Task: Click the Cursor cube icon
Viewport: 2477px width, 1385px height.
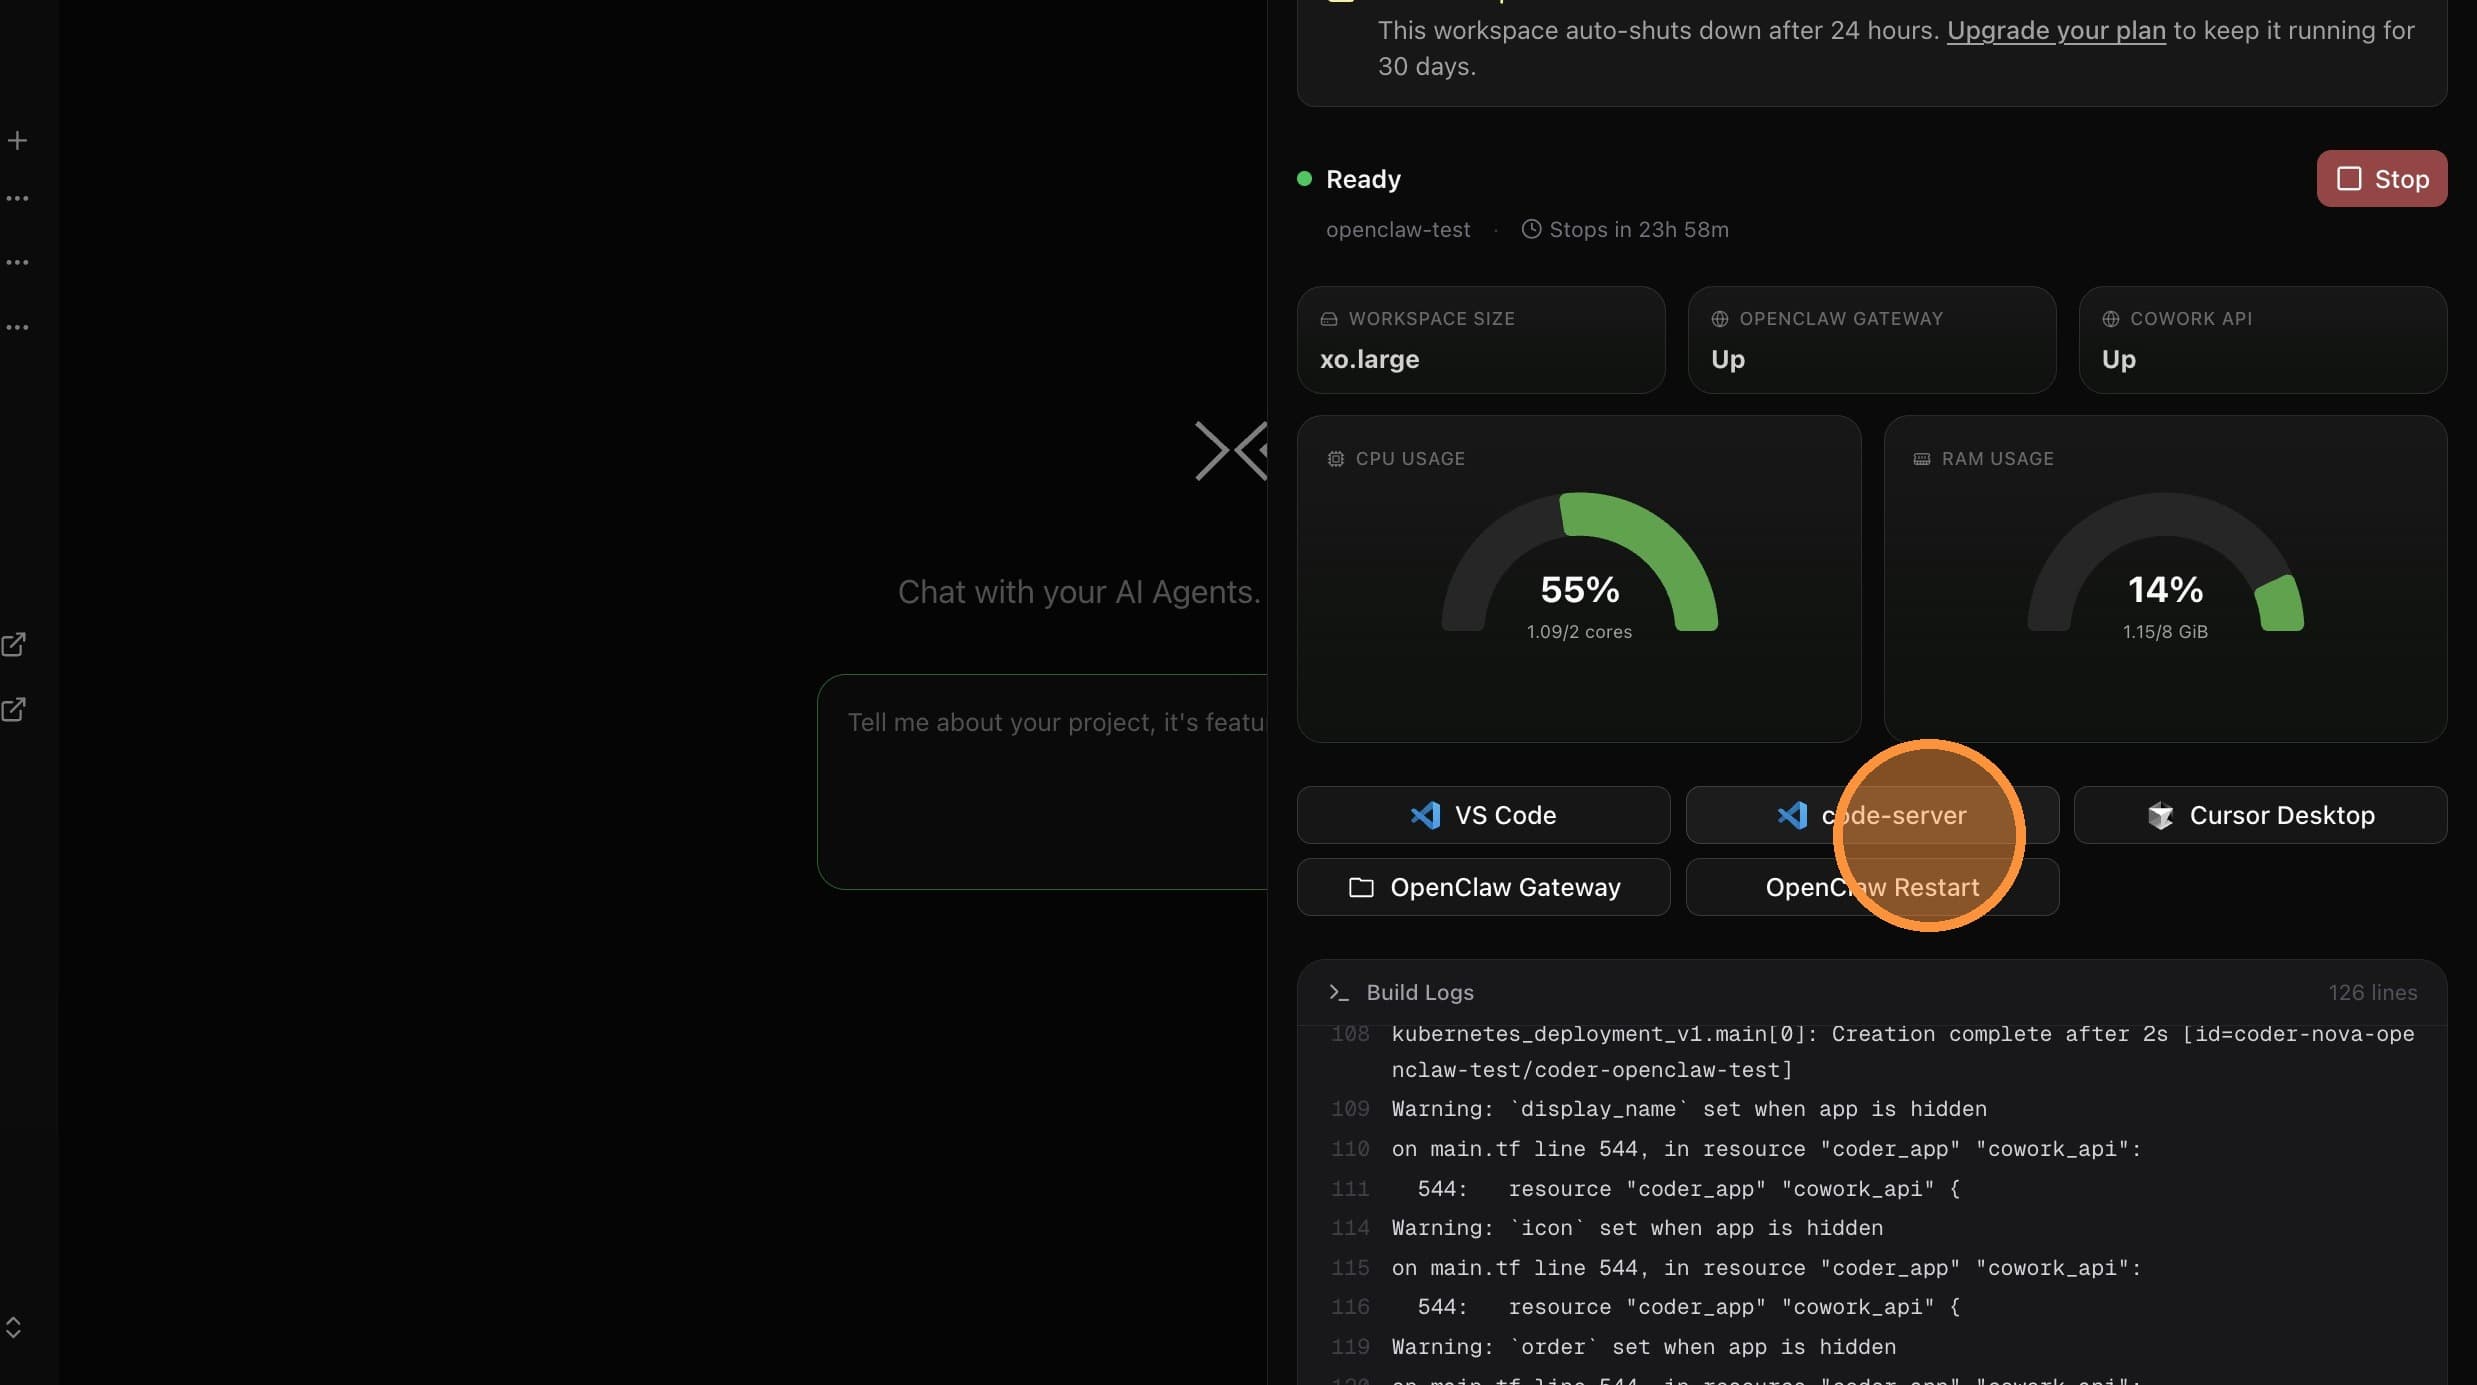Action: click(2160, 815)
